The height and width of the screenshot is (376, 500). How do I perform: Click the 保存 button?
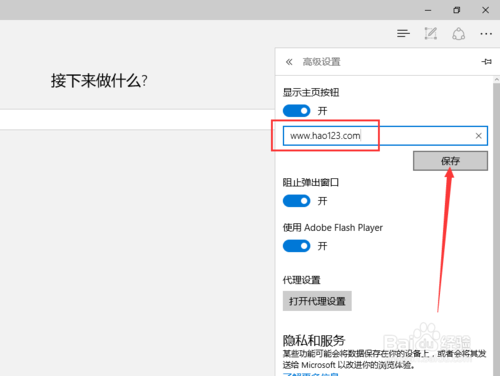tap(450, 161)
